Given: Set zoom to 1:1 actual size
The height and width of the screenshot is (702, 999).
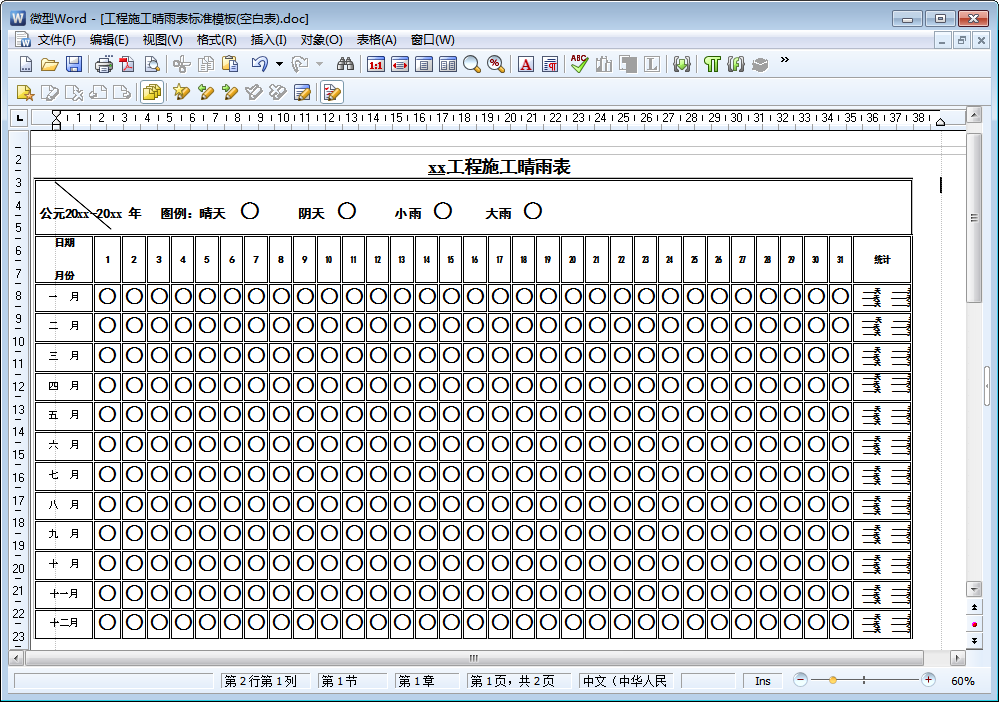Looking at the screenshot, I should 376,64.
